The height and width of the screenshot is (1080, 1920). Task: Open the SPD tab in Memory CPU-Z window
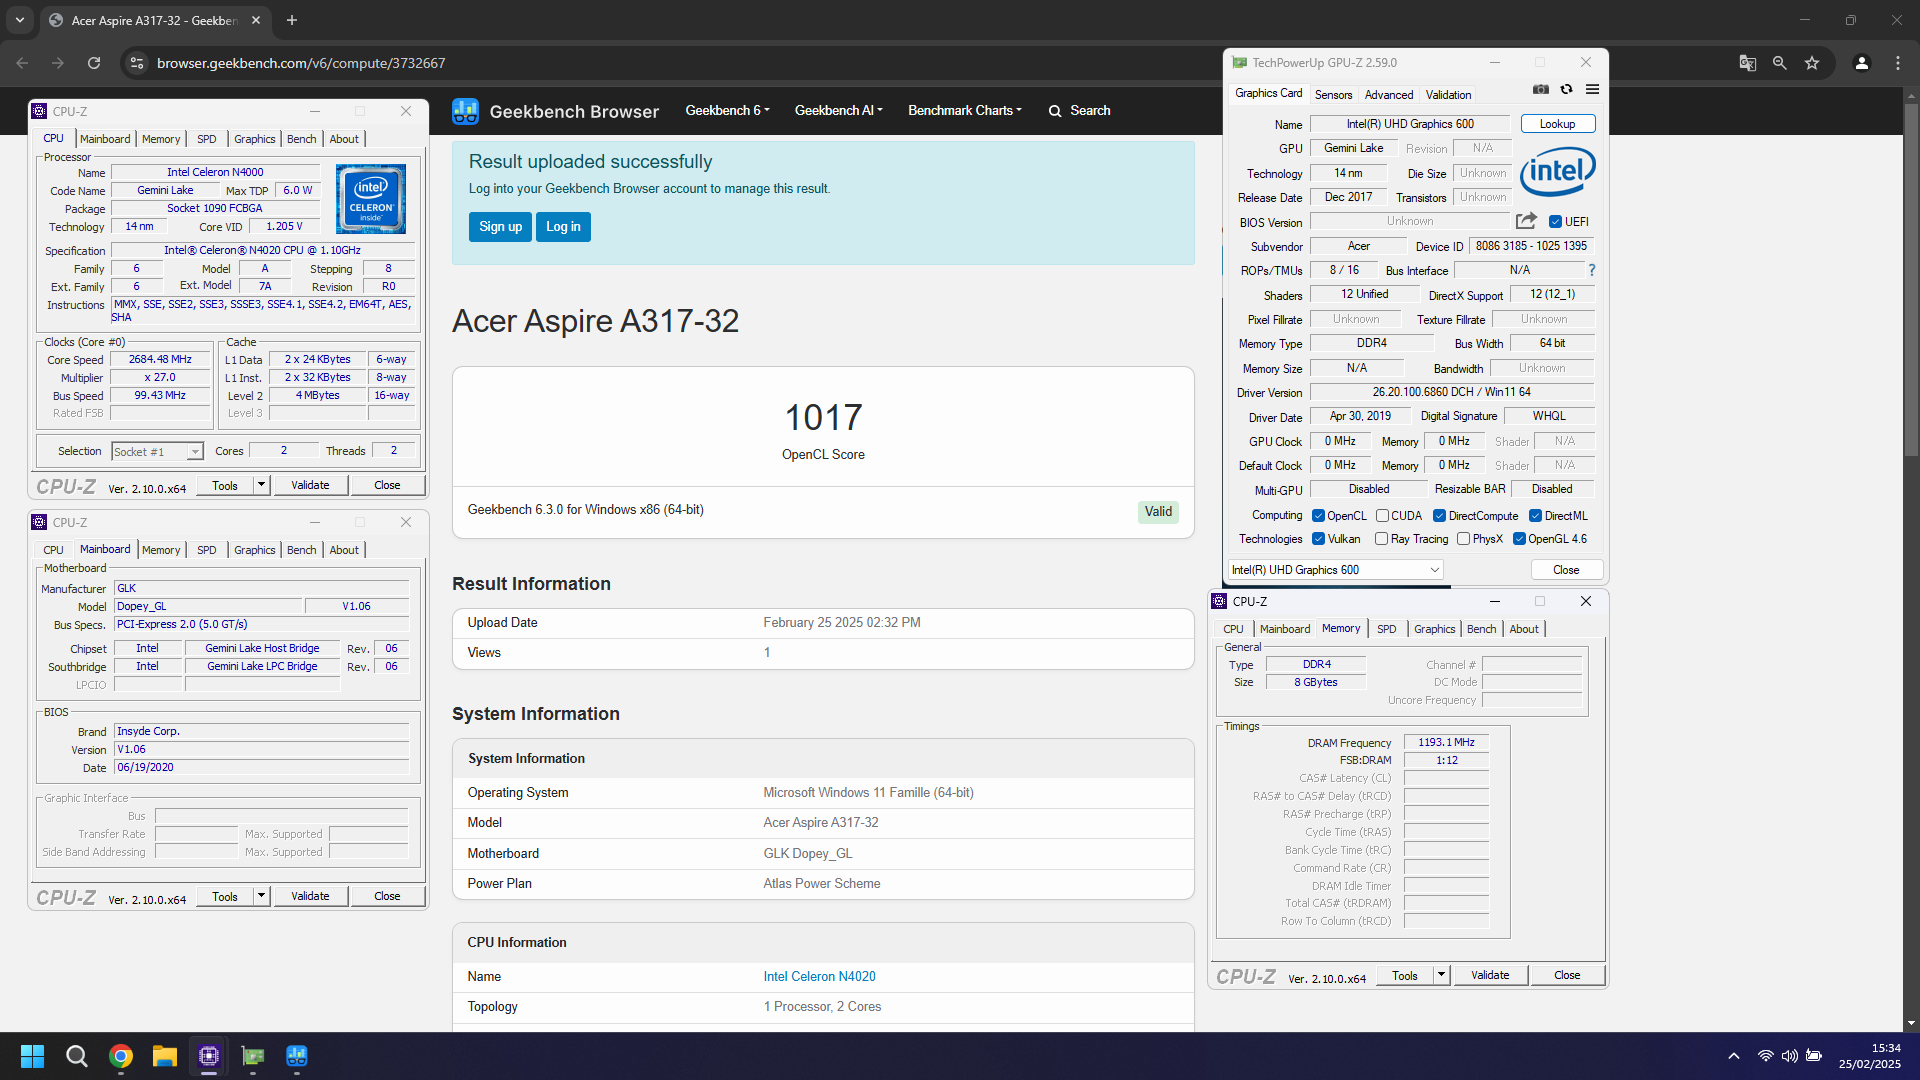(x=1386, y=629)
